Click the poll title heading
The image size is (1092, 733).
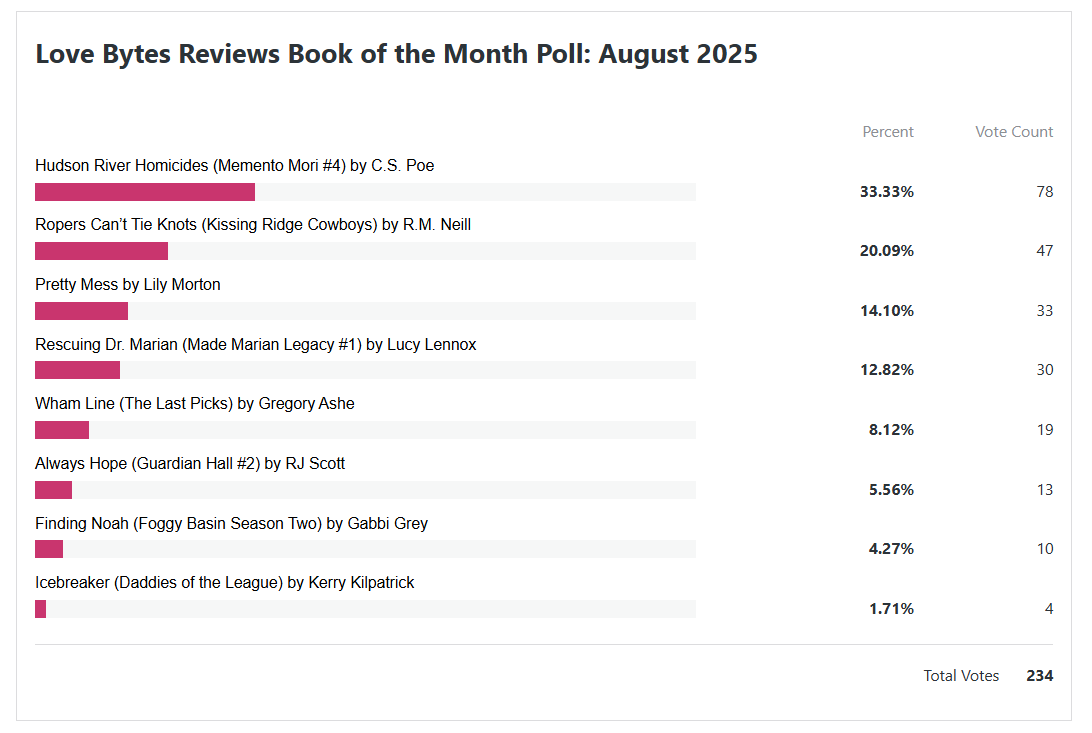click(396, 54)
